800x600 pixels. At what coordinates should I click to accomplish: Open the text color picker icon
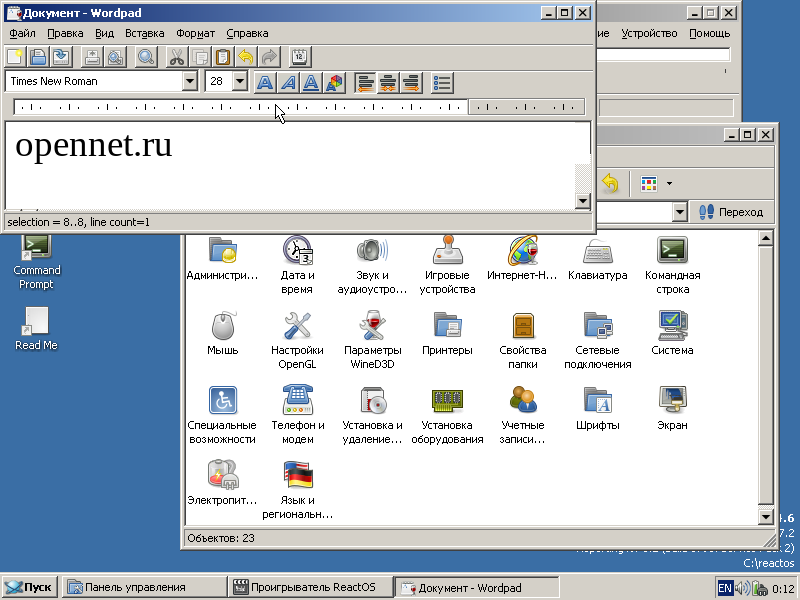pos(334,82)
